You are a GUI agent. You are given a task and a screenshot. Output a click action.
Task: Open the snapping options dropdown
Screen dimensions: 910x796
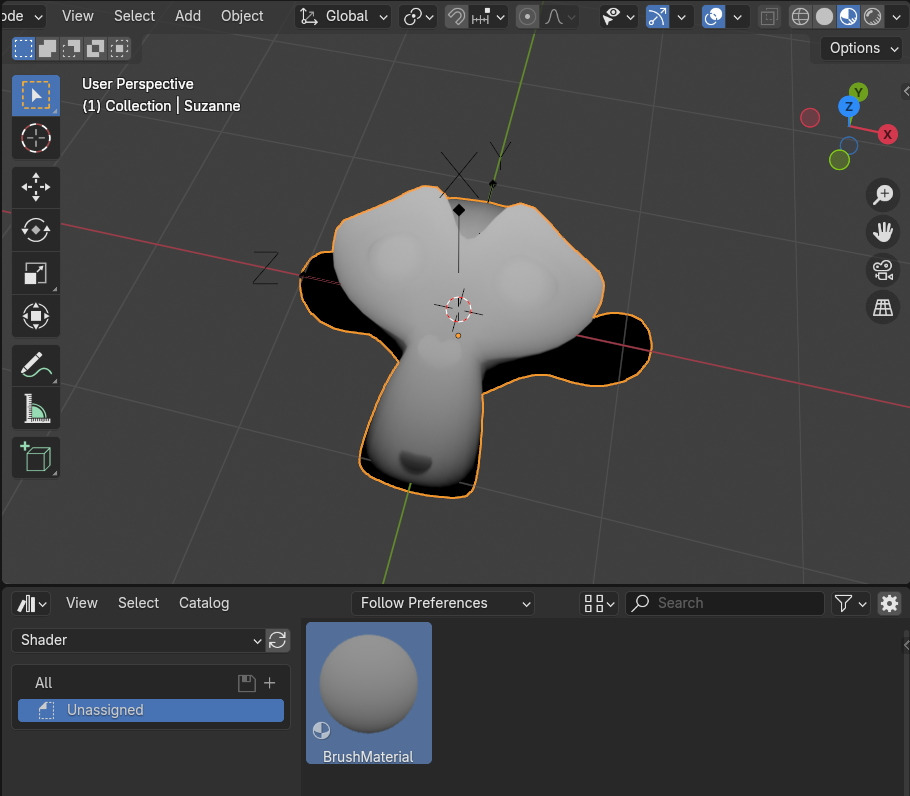point(489,17)
